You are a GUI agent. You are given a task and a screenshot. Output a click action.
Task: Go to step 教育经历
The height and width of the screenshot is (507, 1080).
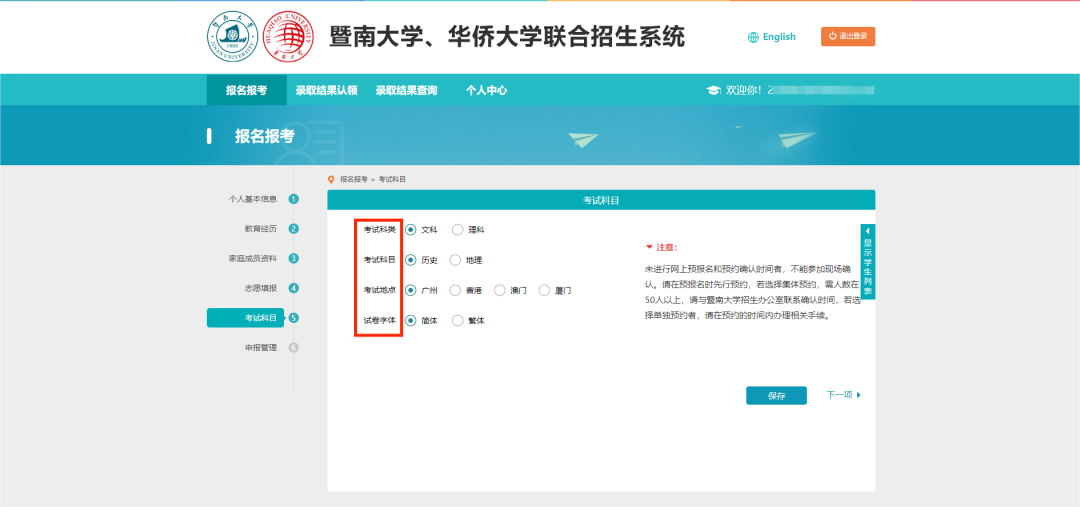tap(260, 229)
